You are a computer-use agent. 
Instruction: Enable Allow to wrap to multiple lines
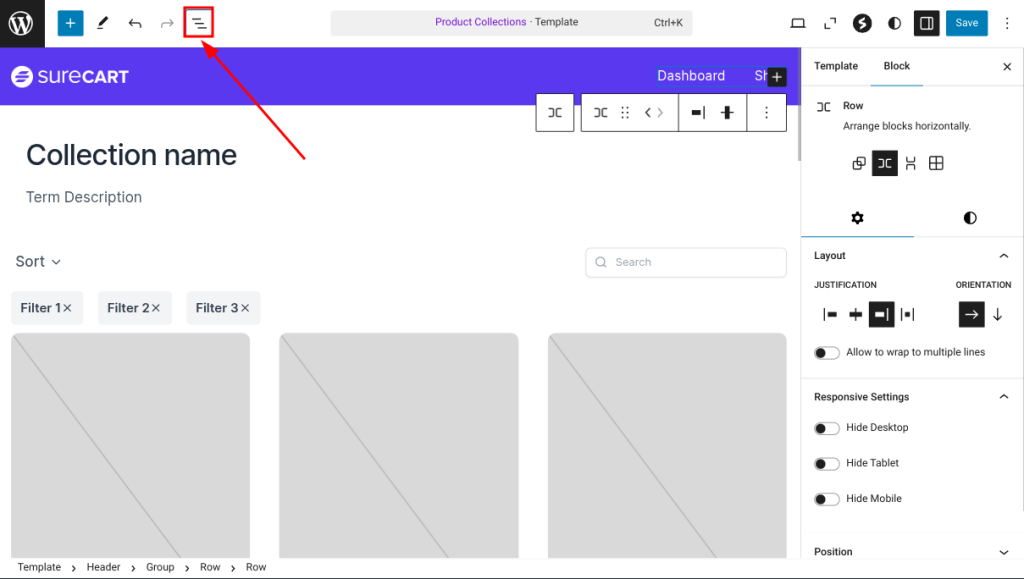[x=827, y=353]
